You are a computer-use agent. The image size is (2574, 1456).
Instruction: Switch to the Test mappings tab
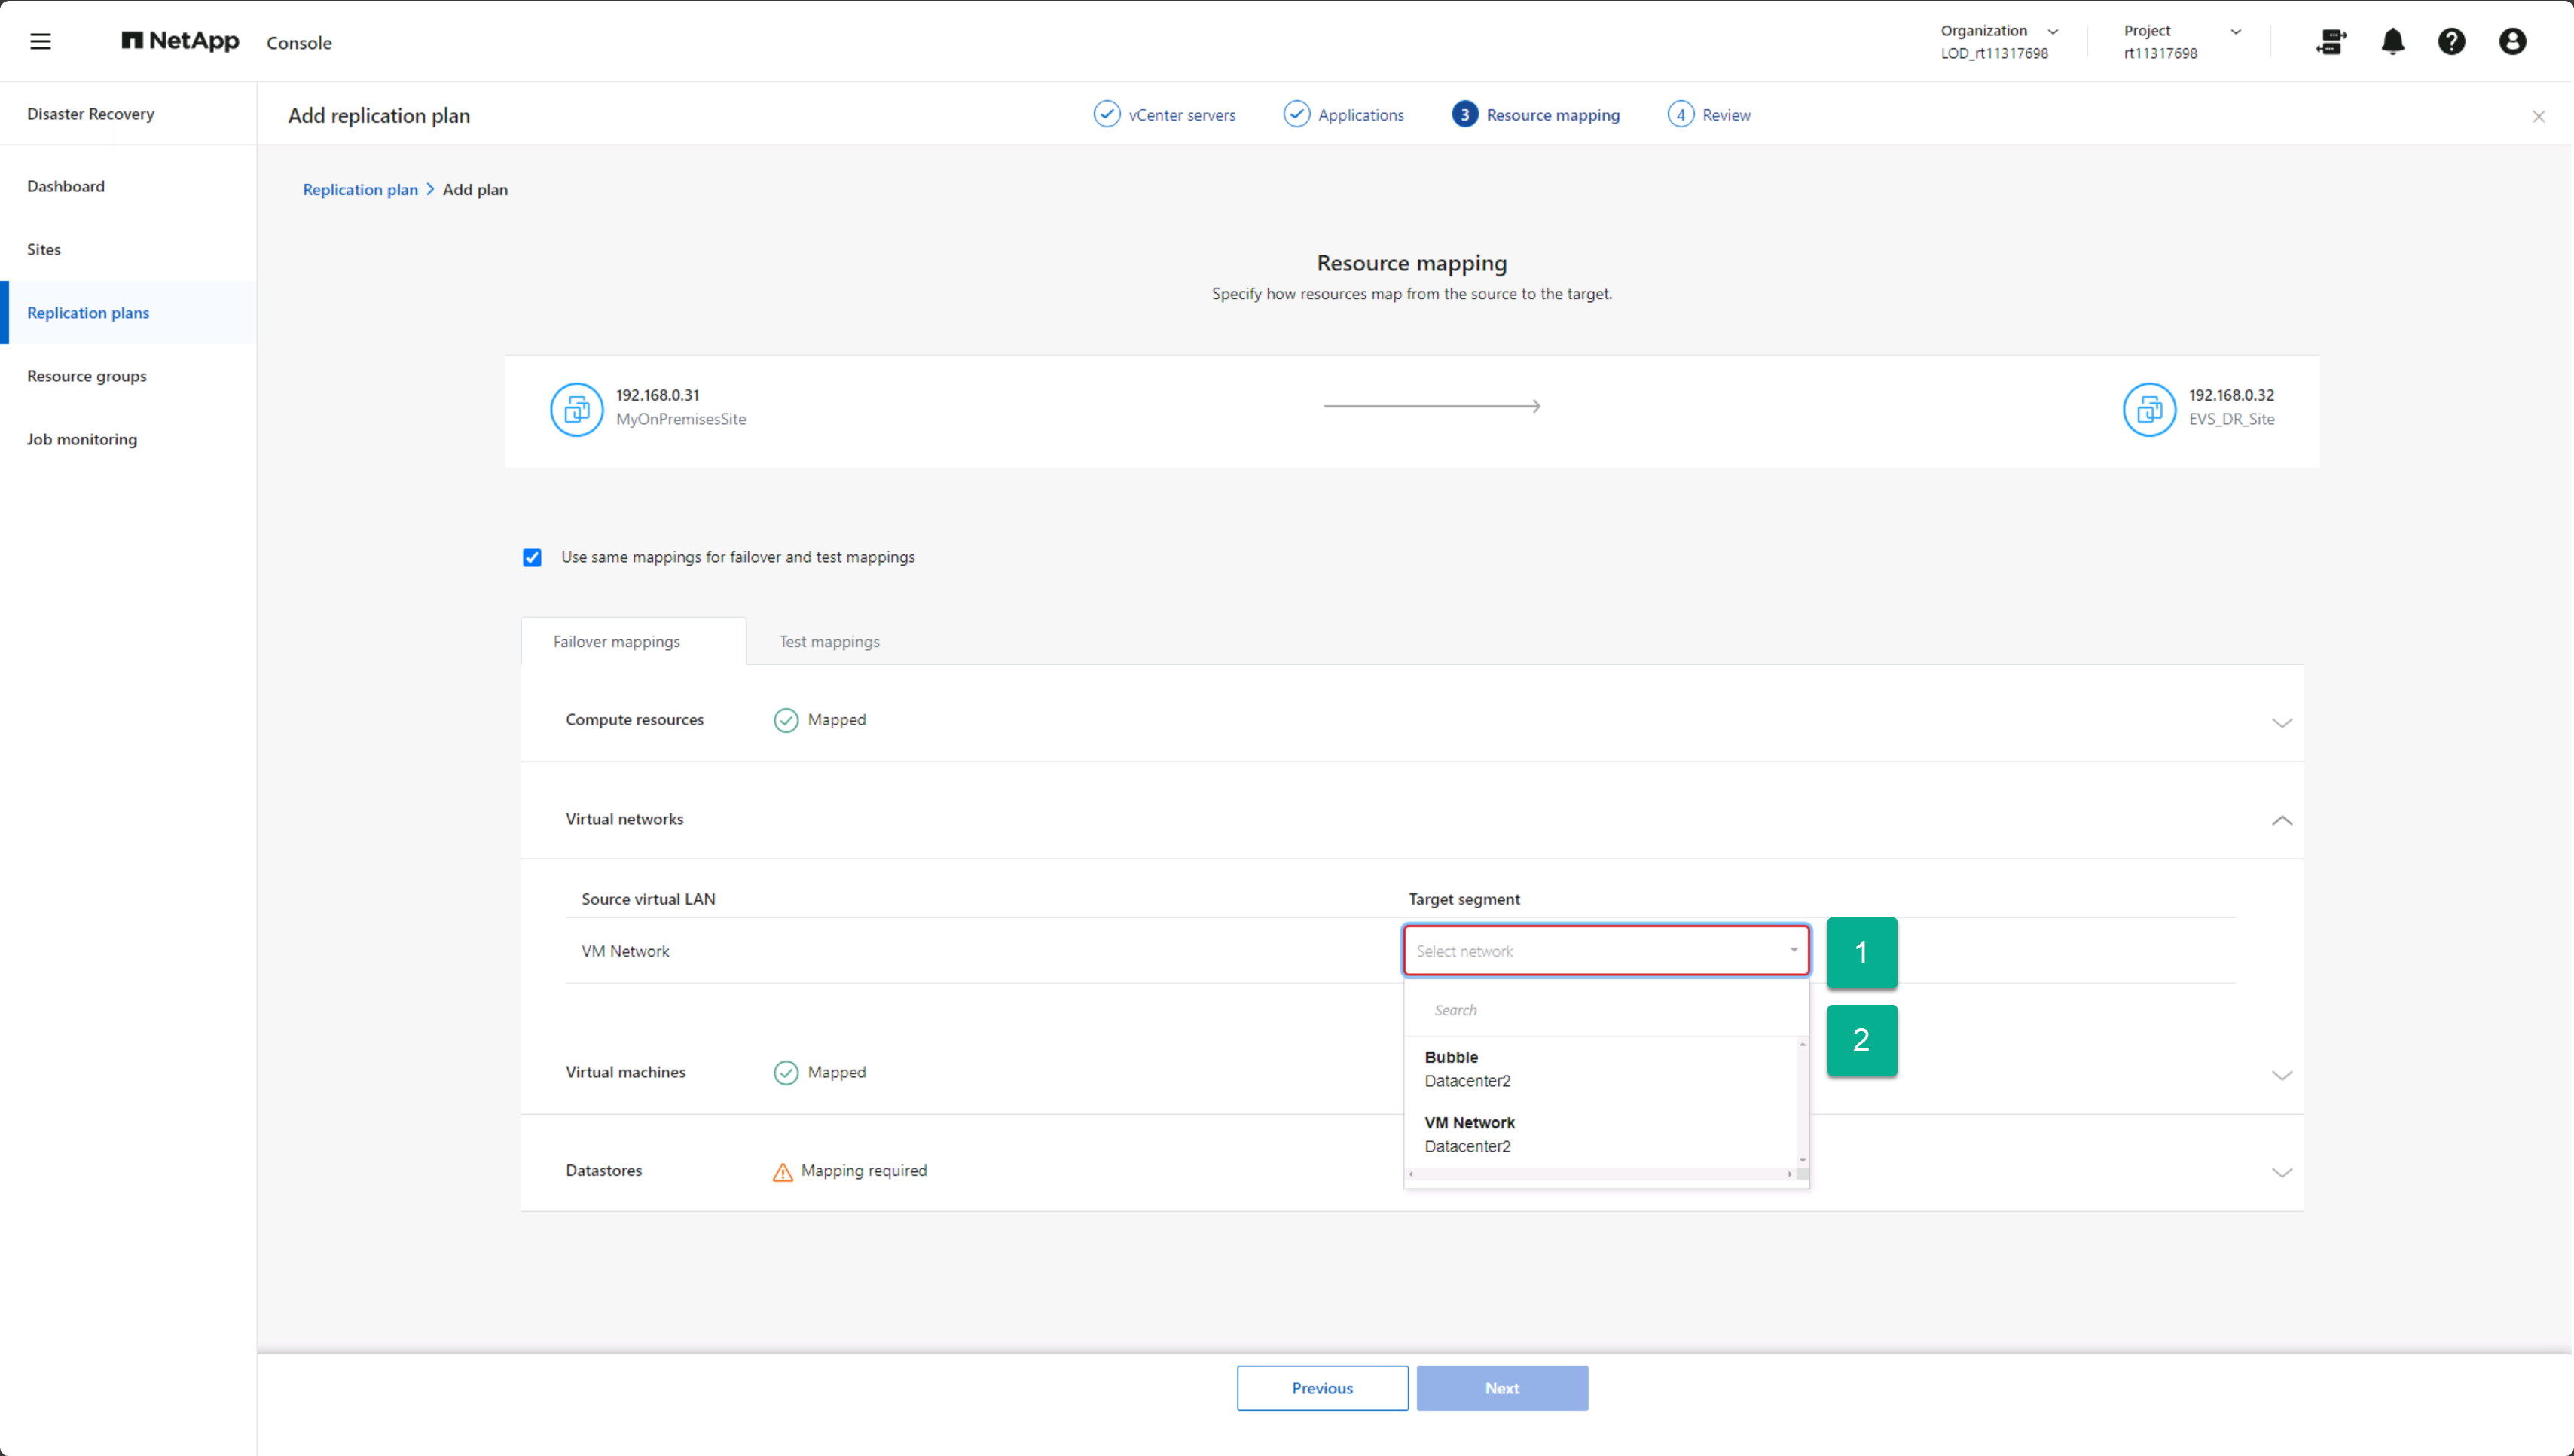829,642
